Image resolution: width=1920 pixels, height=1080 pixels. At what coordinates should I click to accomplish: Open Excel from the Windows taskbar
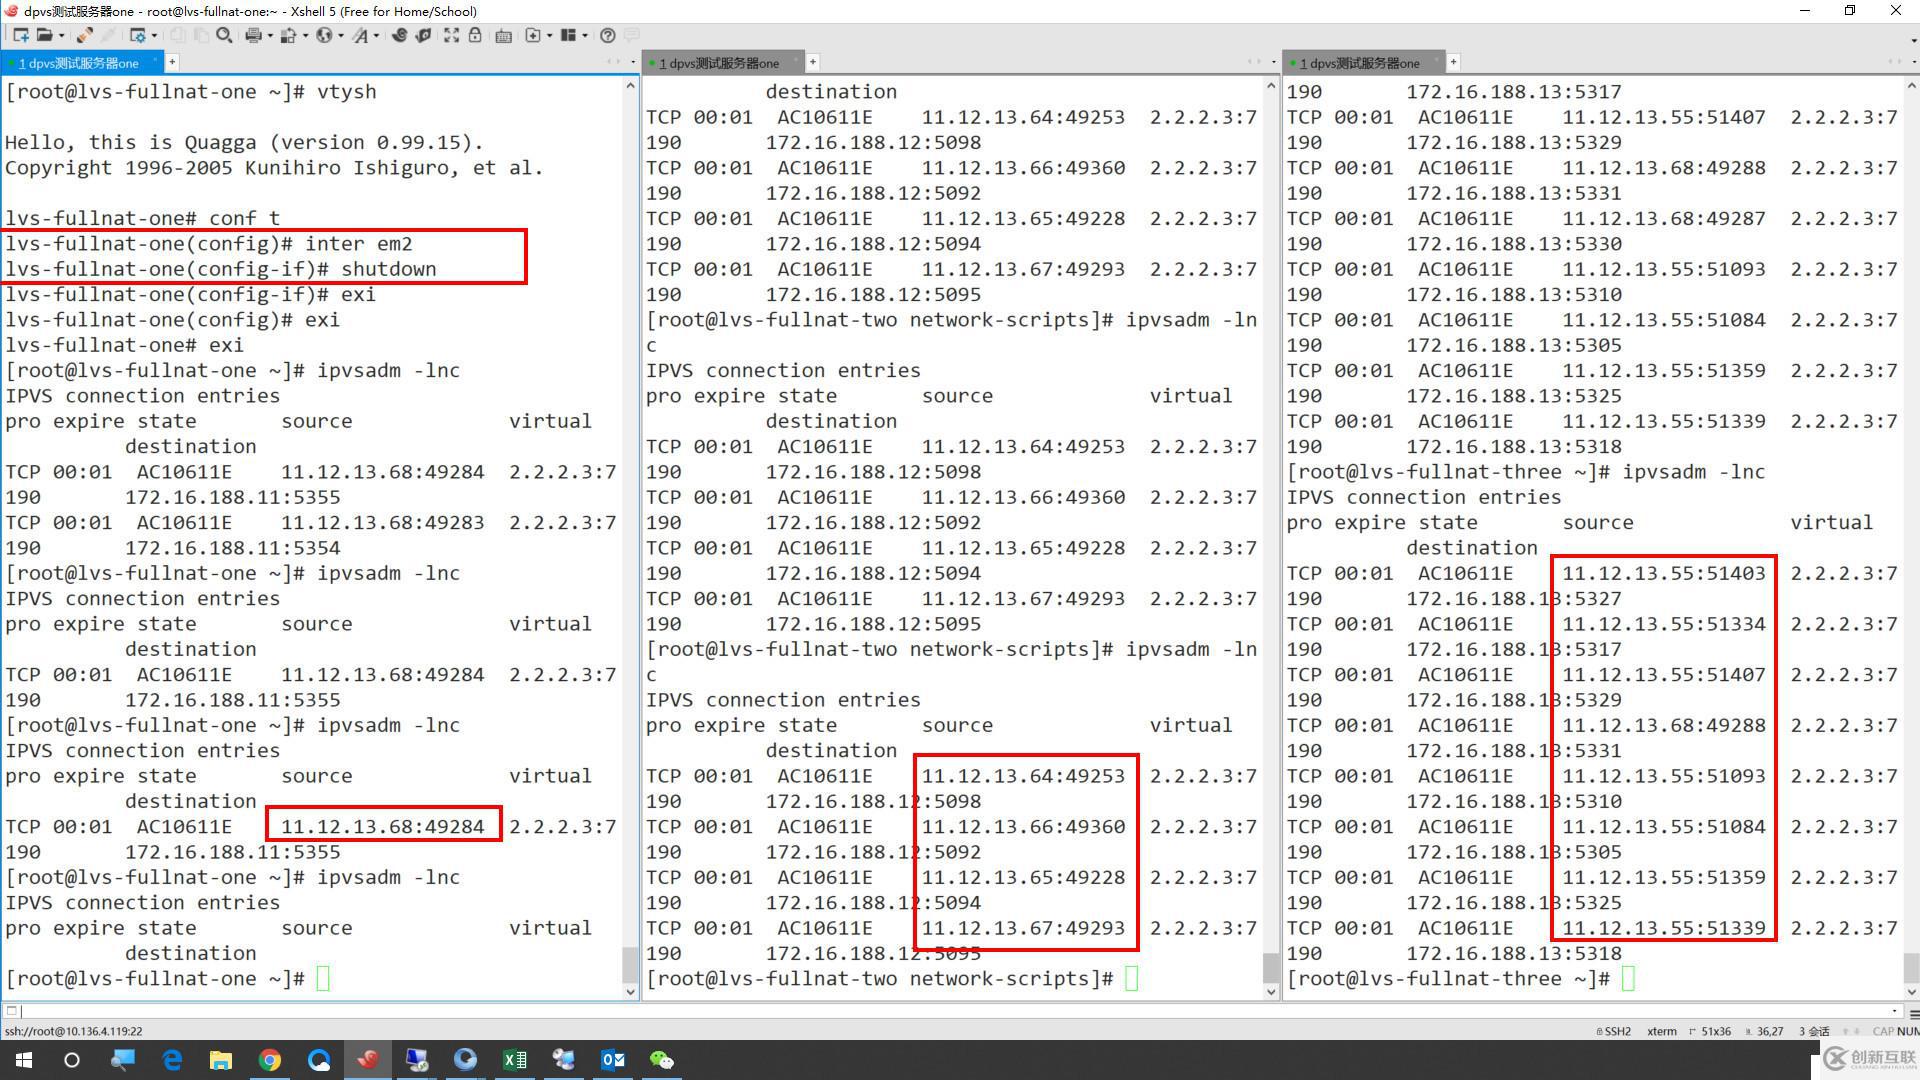click(x=515, y=1060)
